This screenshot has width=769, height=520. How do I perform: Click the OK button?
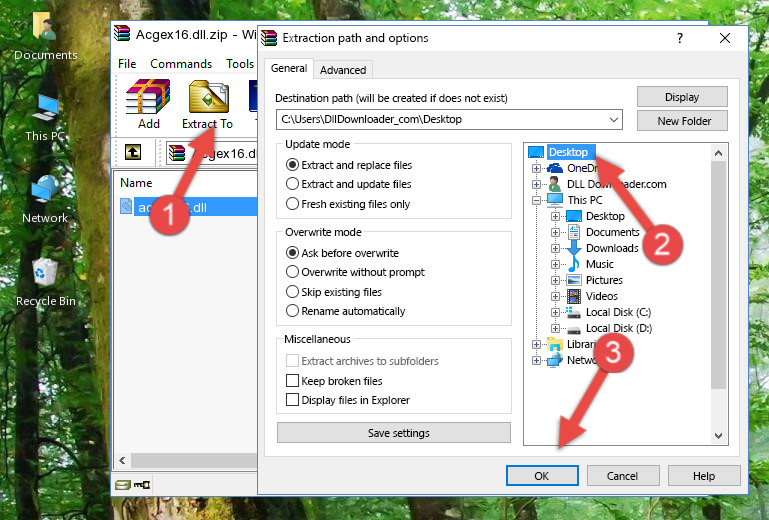click(x=542, y=476)
